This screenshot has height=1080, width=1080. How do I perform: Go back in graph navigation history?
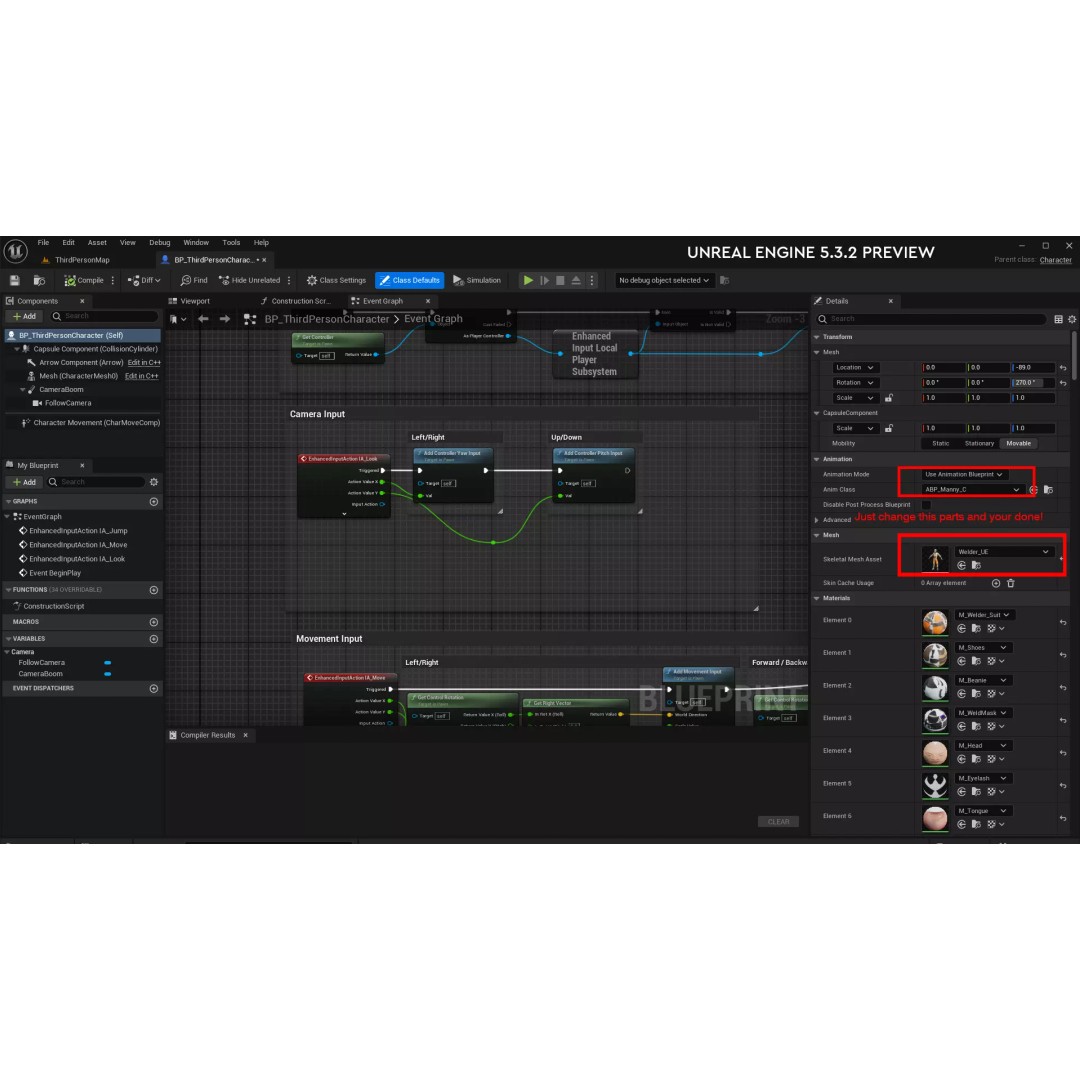(x=203, y=319)
